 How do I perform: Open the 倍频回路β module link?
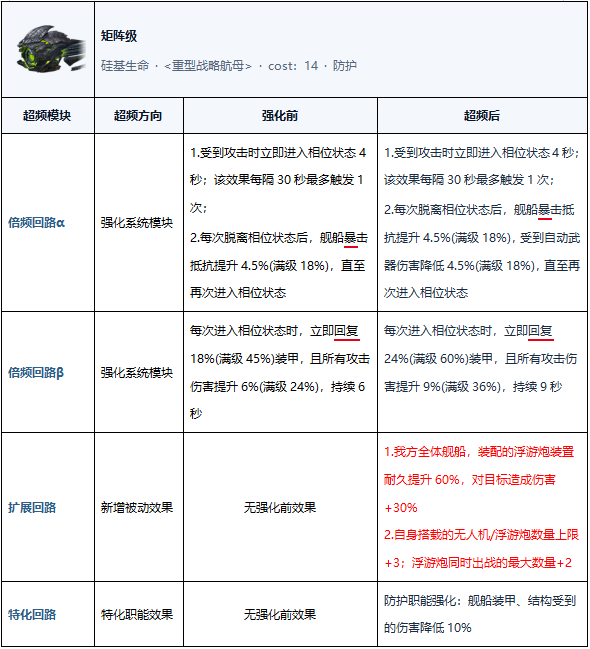(36, 373)
